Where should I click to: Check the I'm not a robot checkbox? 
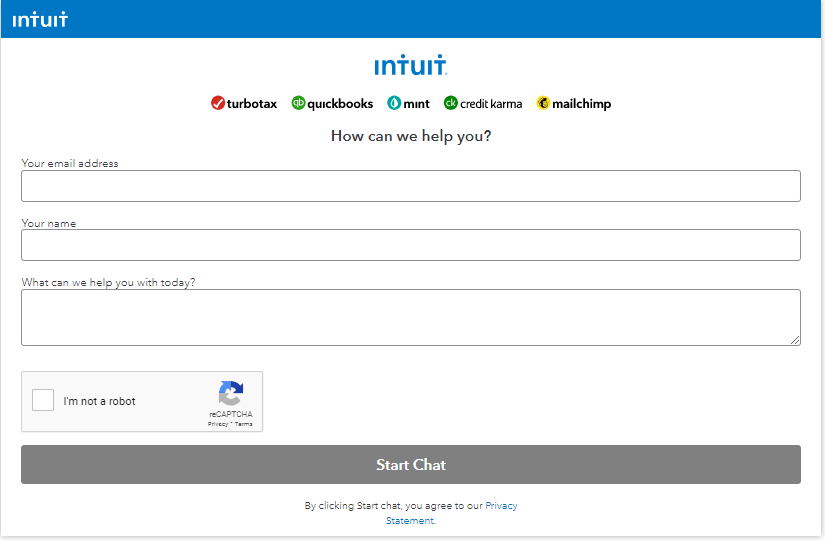tap(43, 400)
